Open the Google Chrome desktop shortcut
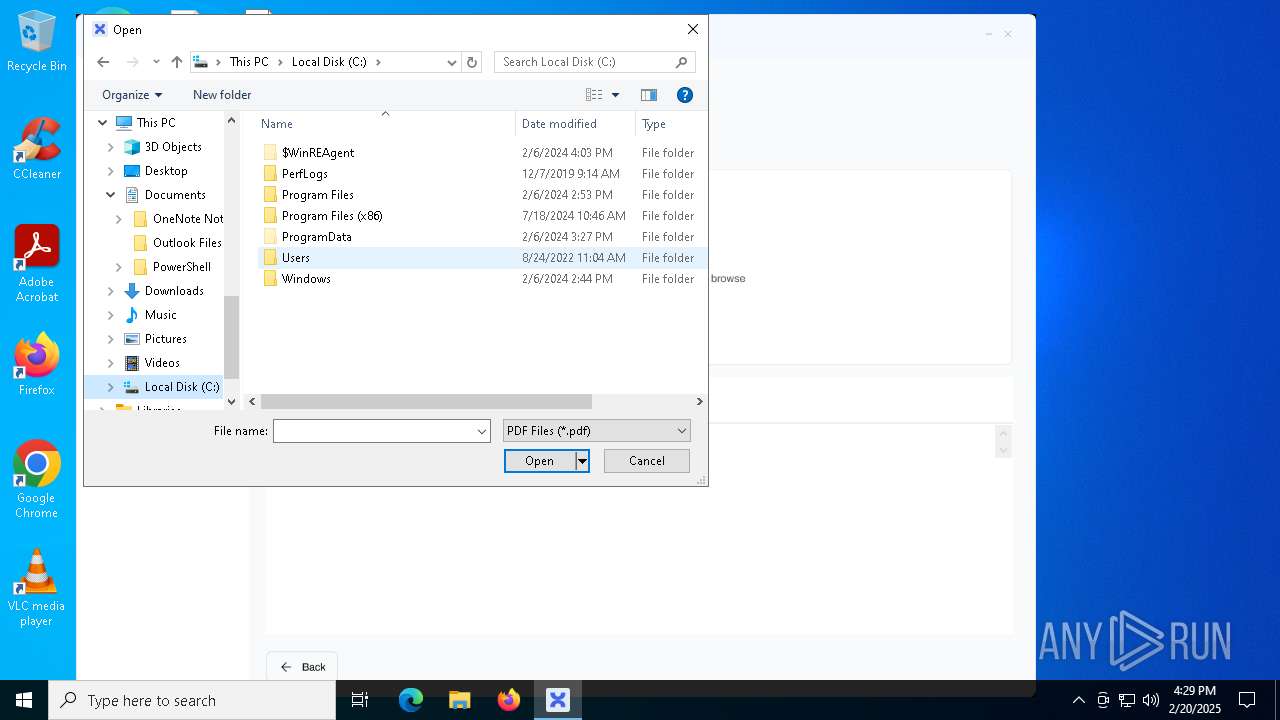 (37, 479)
